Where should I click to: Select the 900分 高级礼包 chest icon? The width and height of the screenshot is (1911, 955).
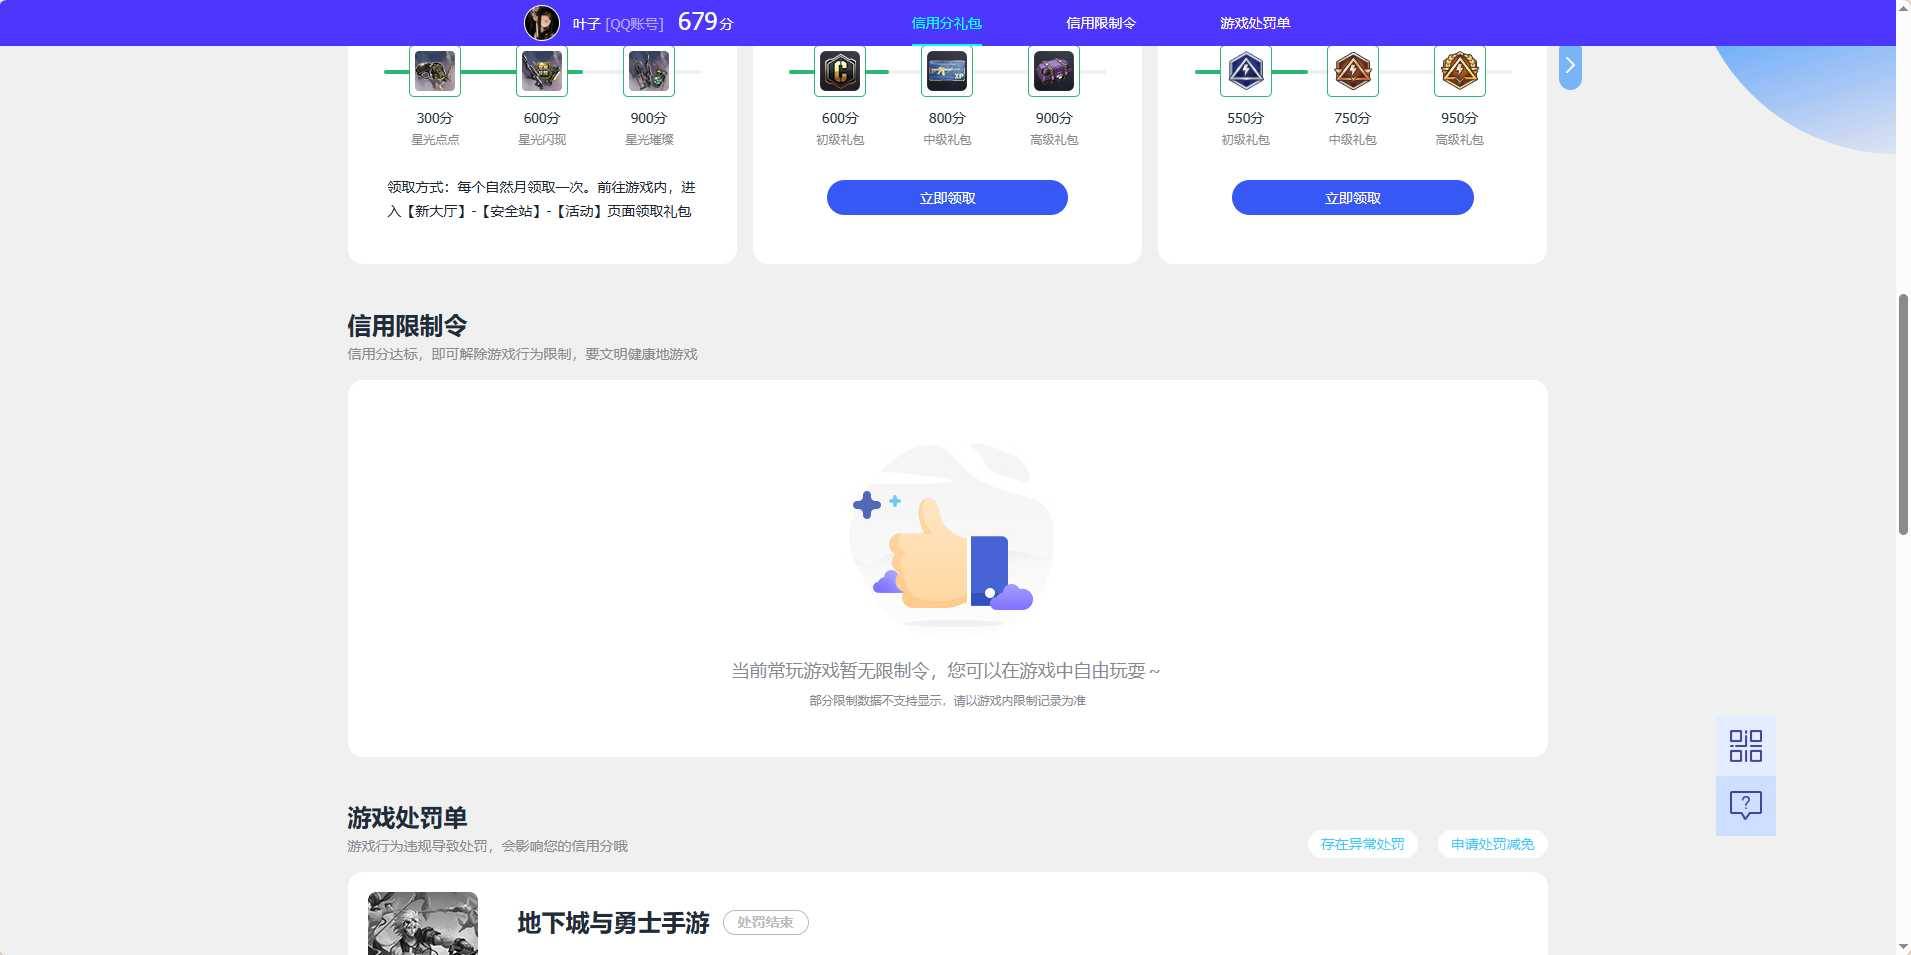click(1054, 71)
